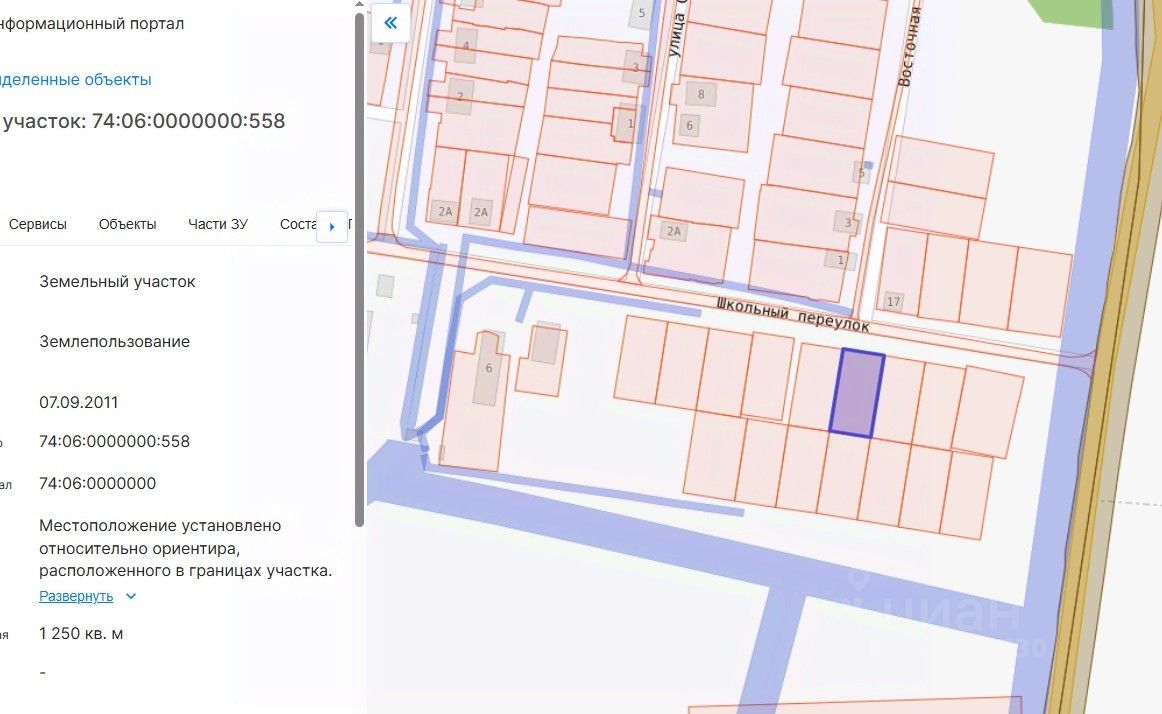Open the Выделенные объекты link
Image resolution: width=1162 pixels, height=714 pixels.
pos(75,79)
